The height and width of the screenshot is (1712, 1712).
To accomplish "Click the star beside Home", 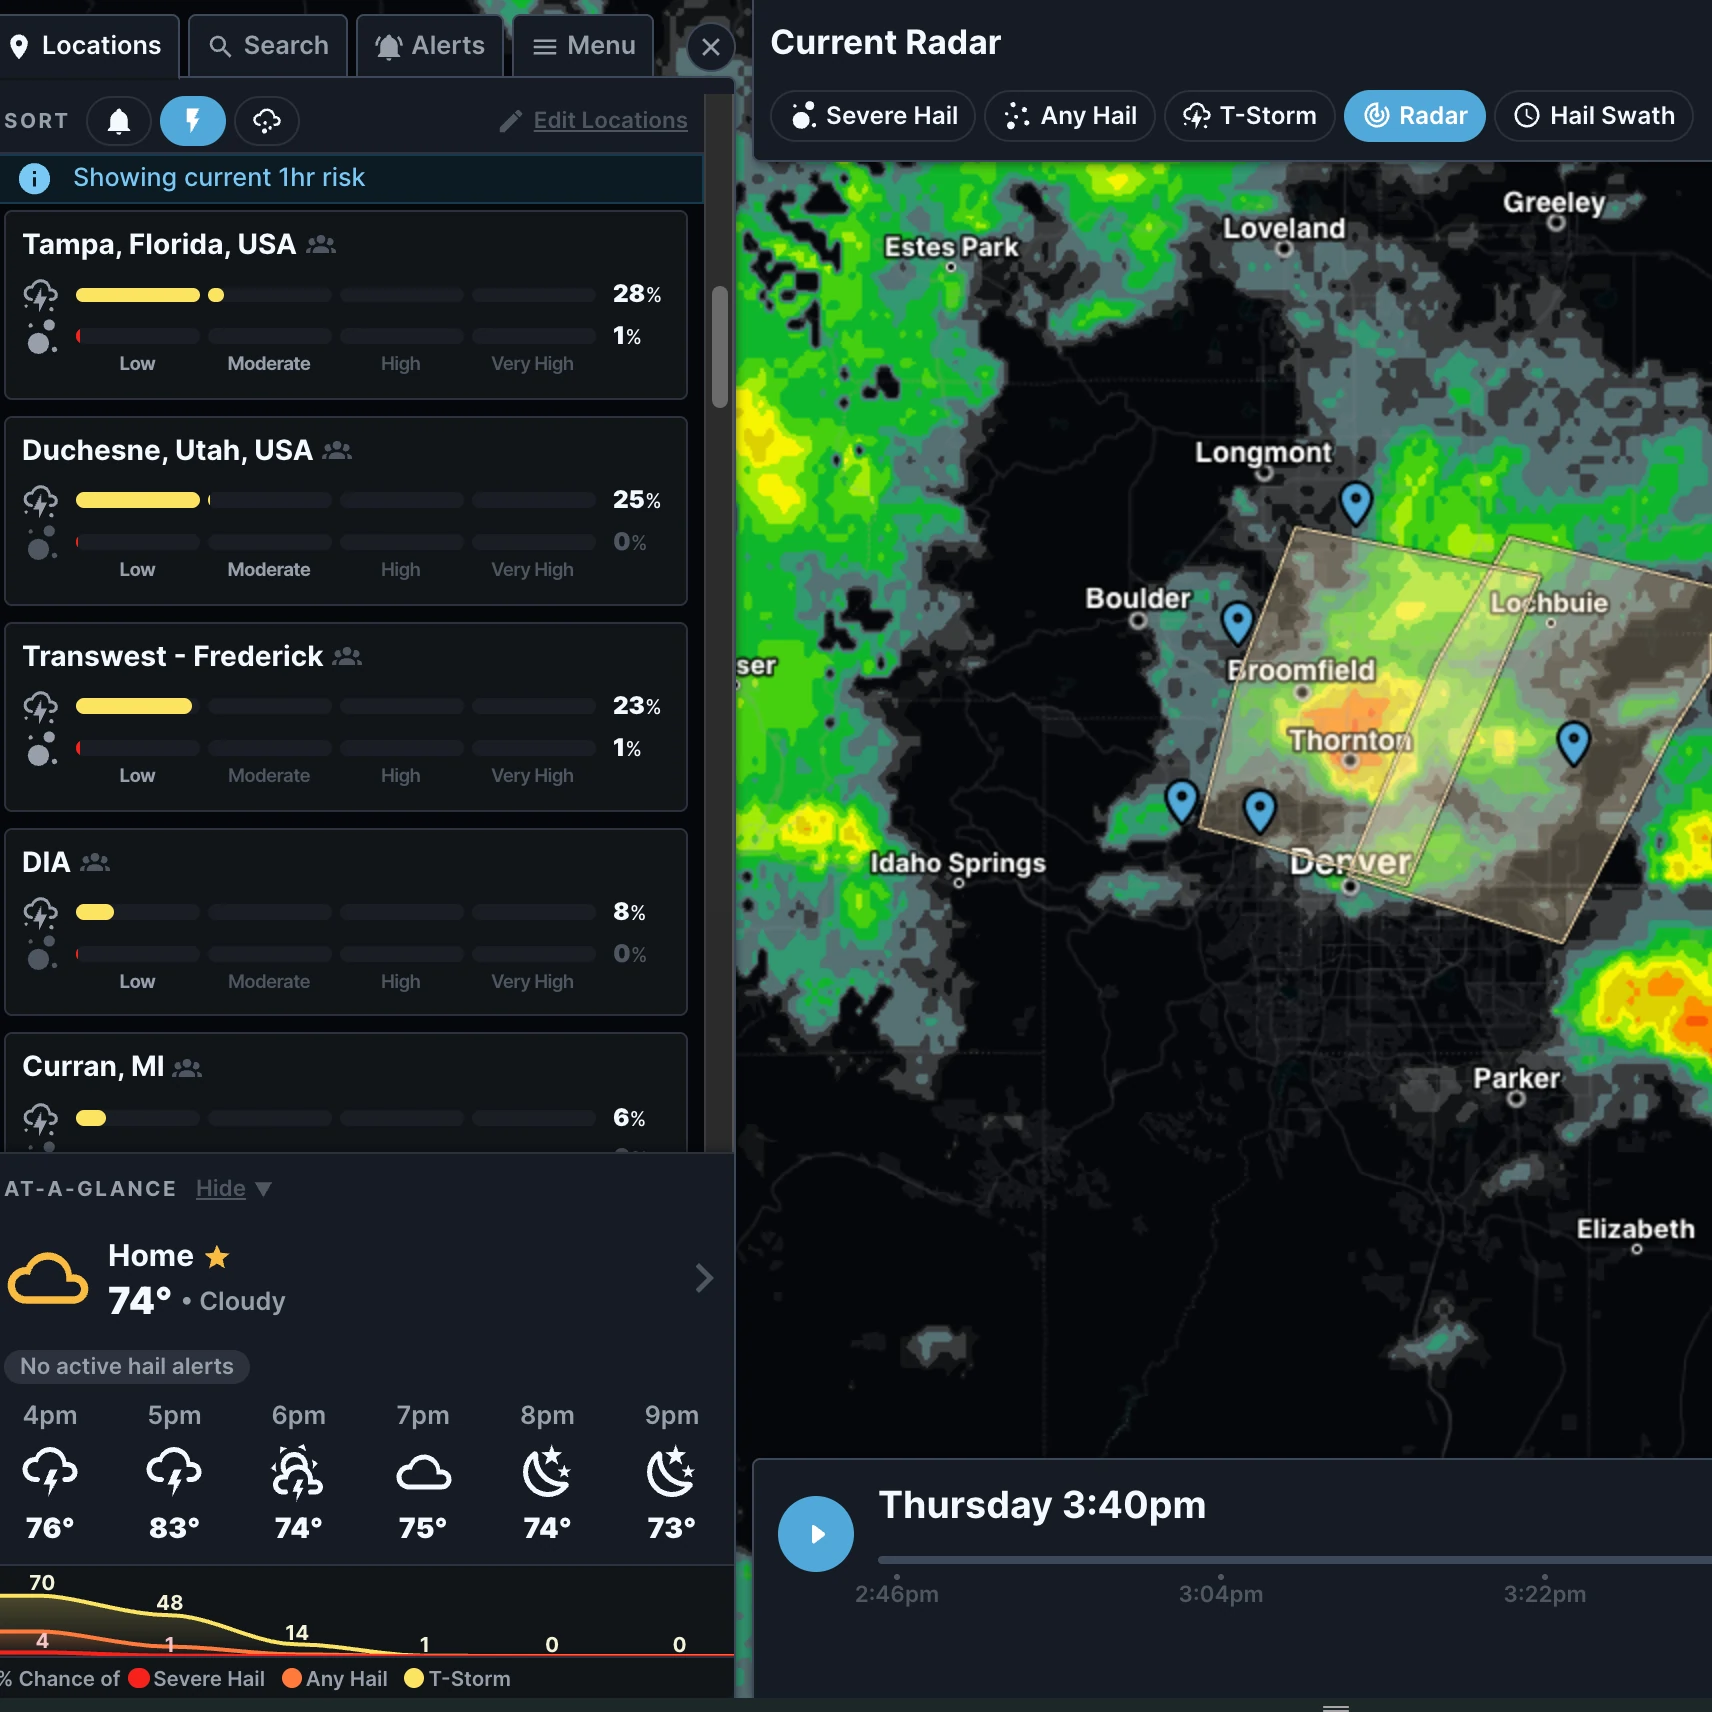I will coord(217,1256).
